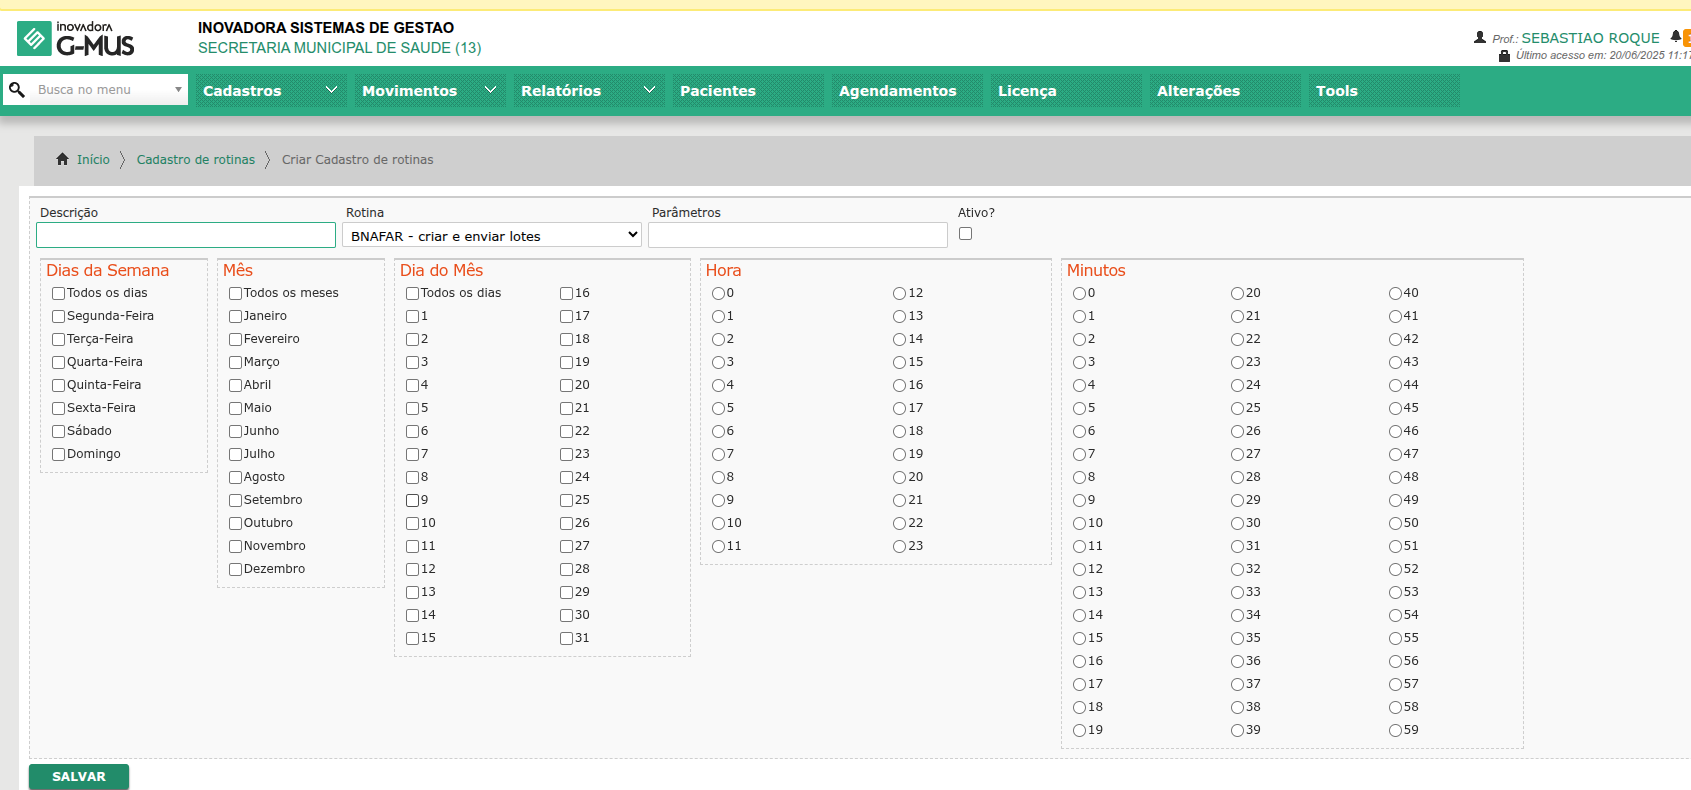Expand the Relatórios menu
The image size is (1691, 790).
point(588,90)
